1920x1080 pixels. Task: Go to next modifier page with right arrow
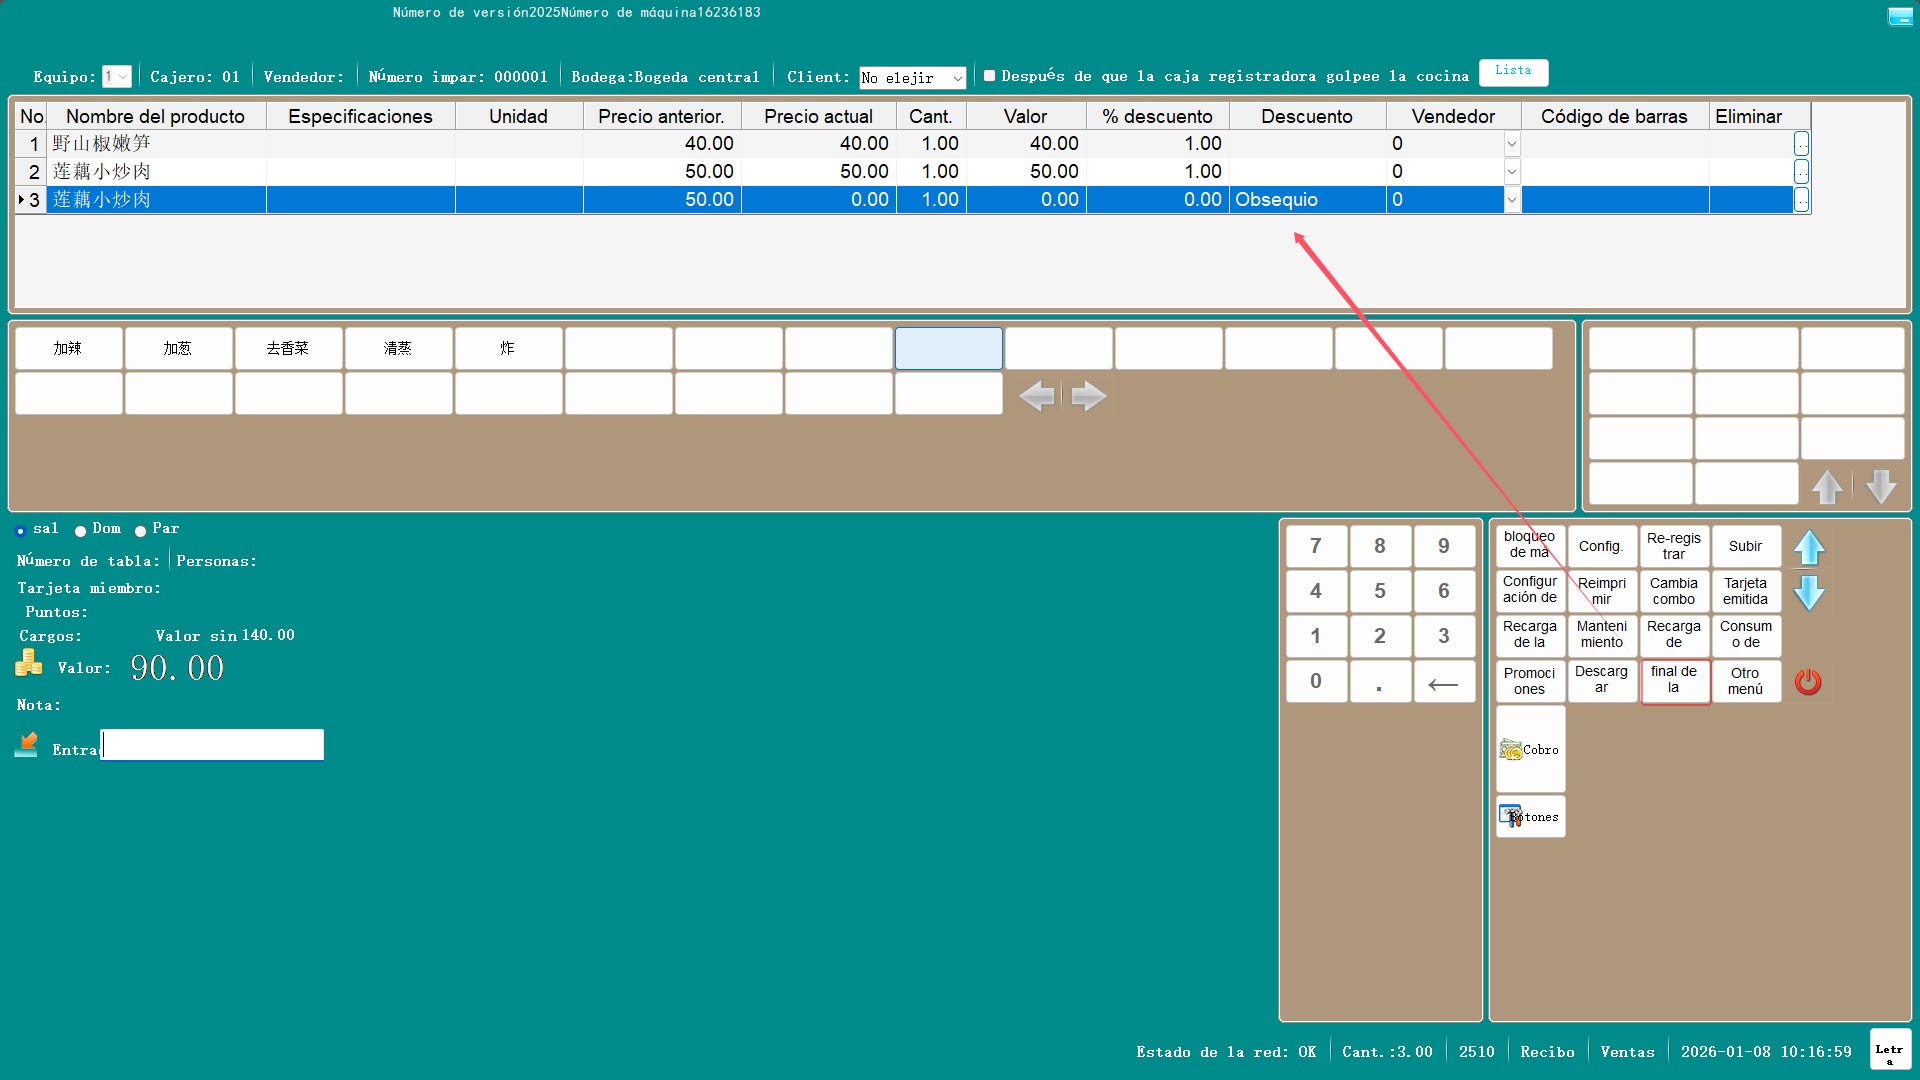(x=1088, y=396)
